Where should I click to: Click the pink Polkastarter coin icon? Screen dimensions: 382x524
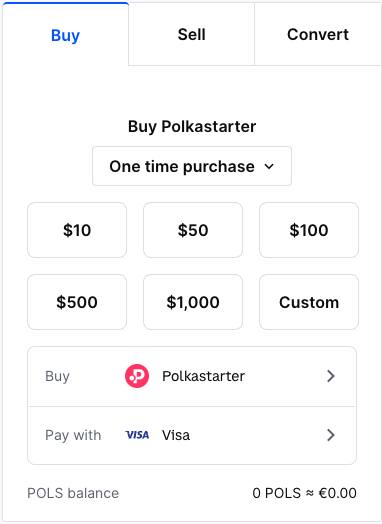pos(137,376)
